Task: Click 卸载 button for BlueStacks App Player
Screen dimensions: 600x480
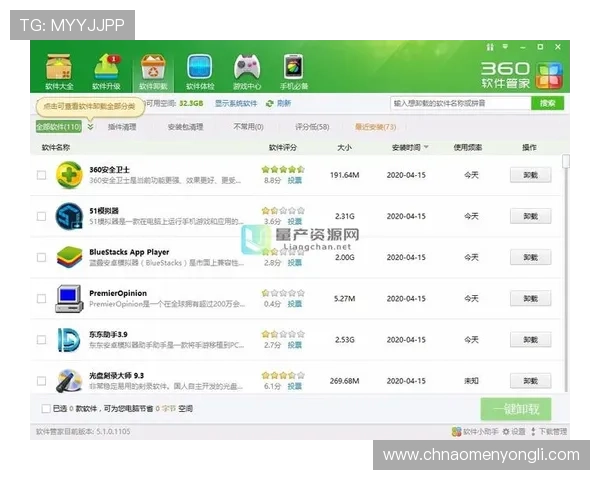Action: (x=530, y=257)
